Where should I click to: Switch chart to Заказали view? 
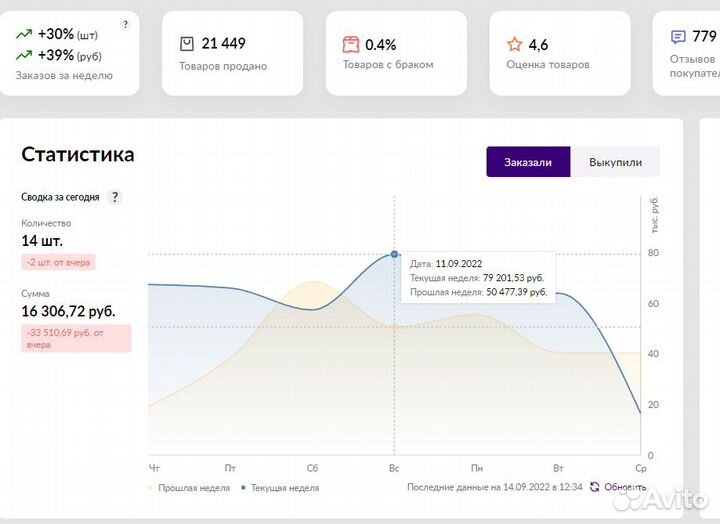pos(528,162)
